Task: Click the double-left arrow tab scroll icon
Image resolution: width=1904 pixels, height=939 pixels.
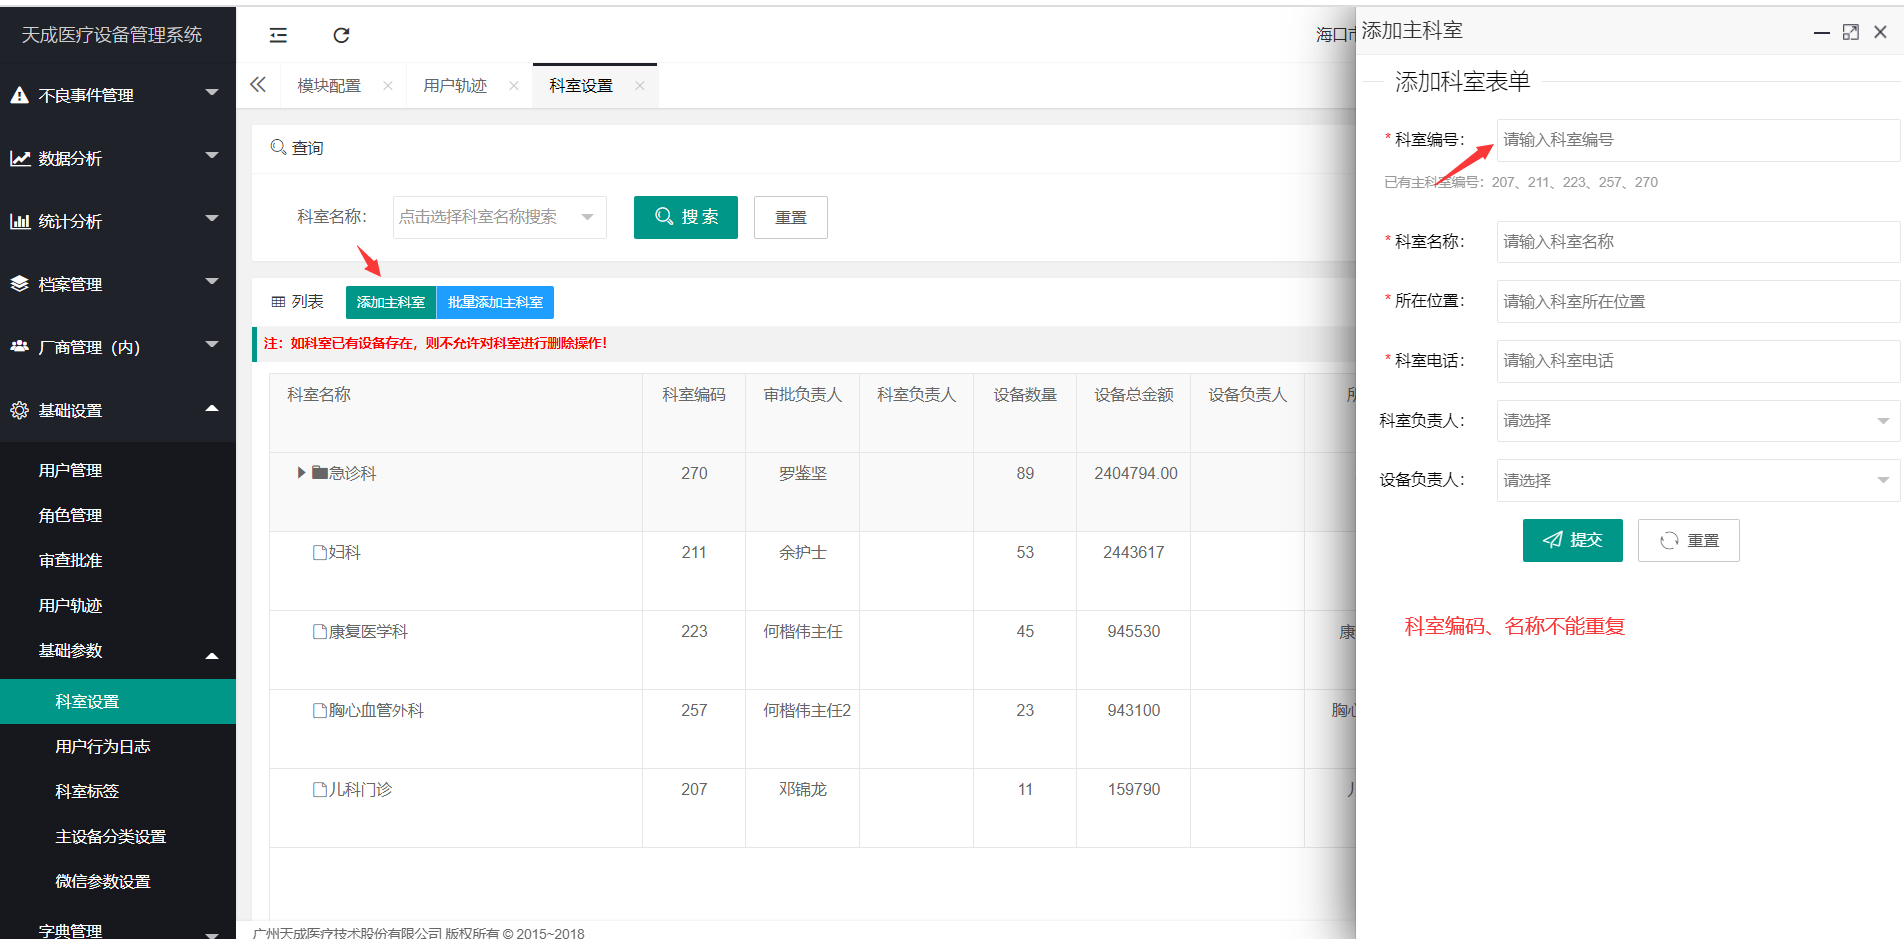Action: point(258,85)
